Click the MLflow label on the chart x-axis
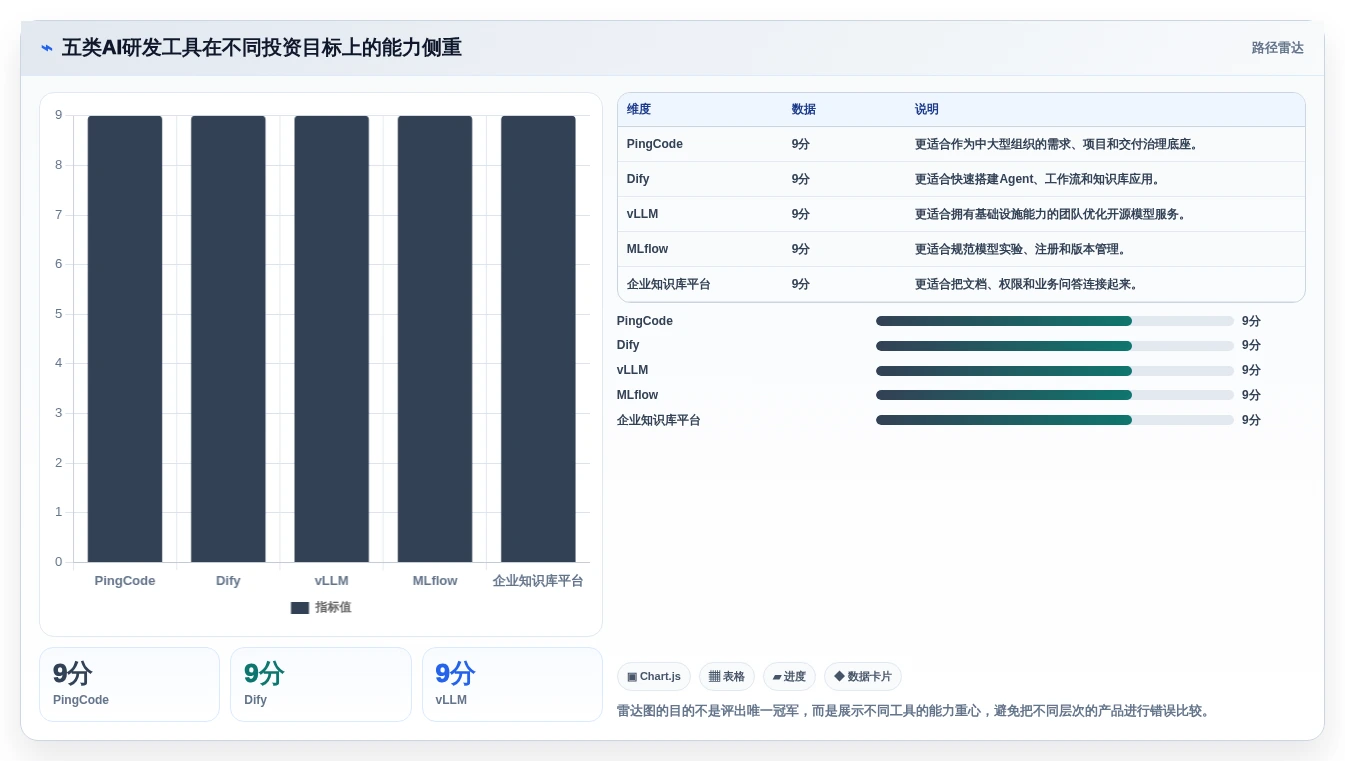The height and width of the screenshot is (761, 1345). (x=435, y=581)
